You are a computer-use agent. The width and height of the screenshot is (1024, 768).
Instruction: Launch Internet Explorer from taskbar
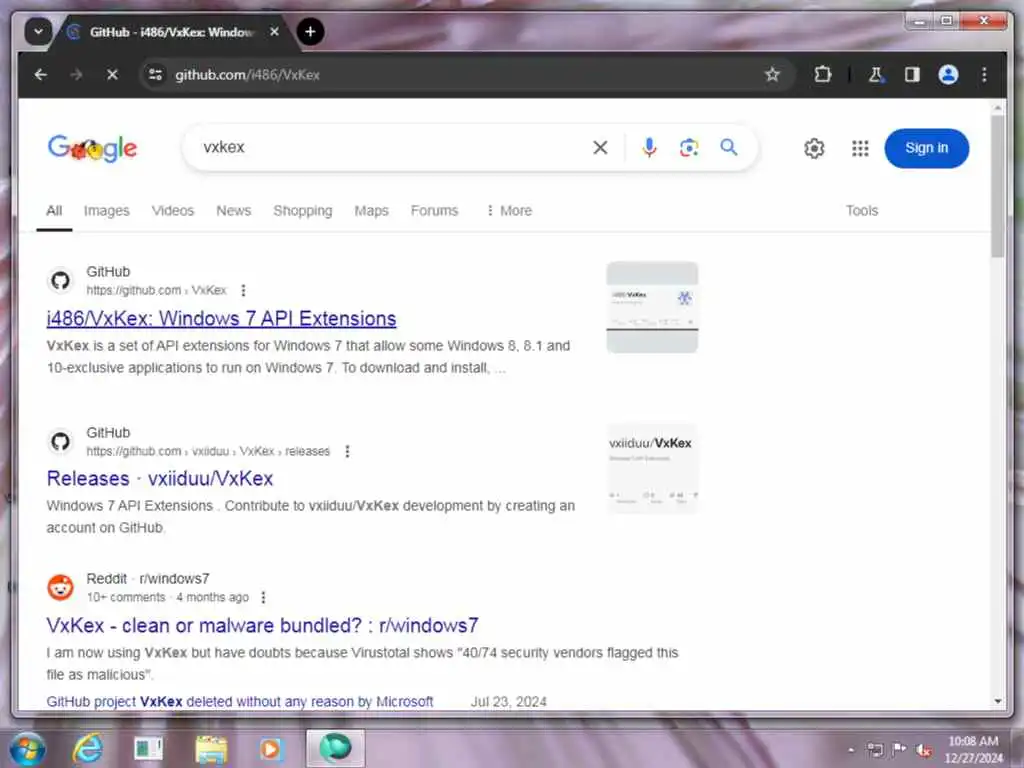88,748
